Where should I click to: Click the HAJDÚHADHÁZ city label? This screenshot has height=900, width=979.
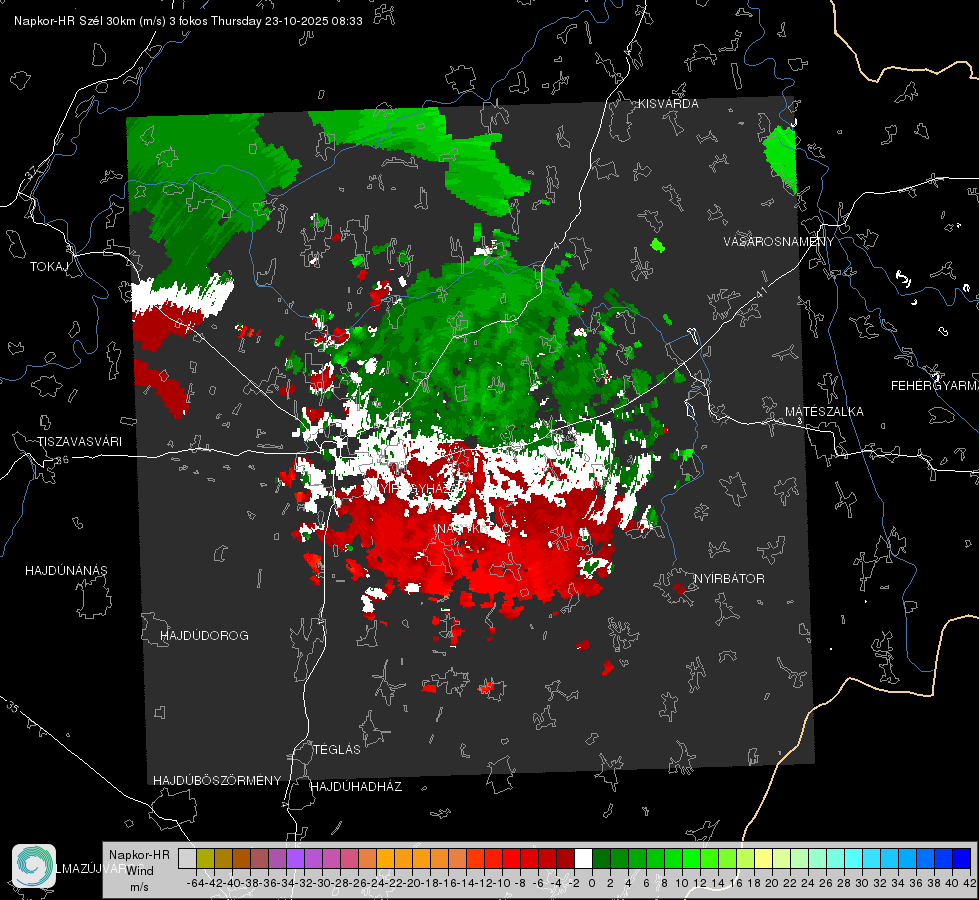pyautogui.click(x=356, y=786)
